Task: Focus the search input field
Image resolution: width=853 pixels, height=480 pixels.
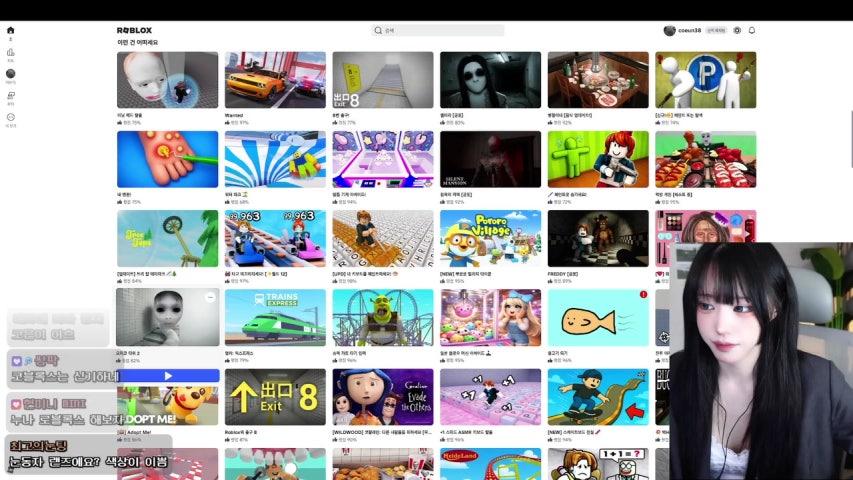Action: coord(437,30)
